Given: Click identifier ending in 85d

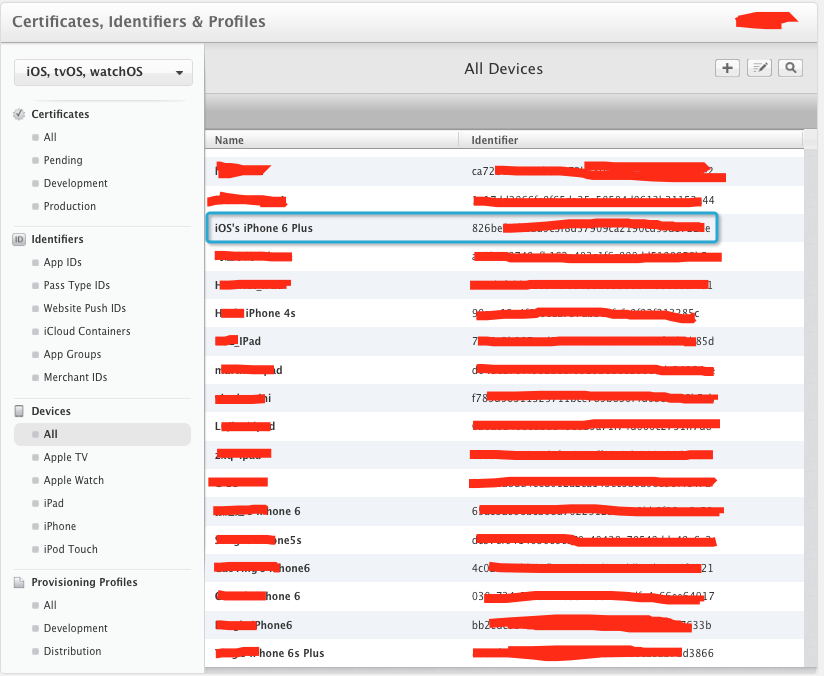Looking at the screenshot, I should point(593,342).
